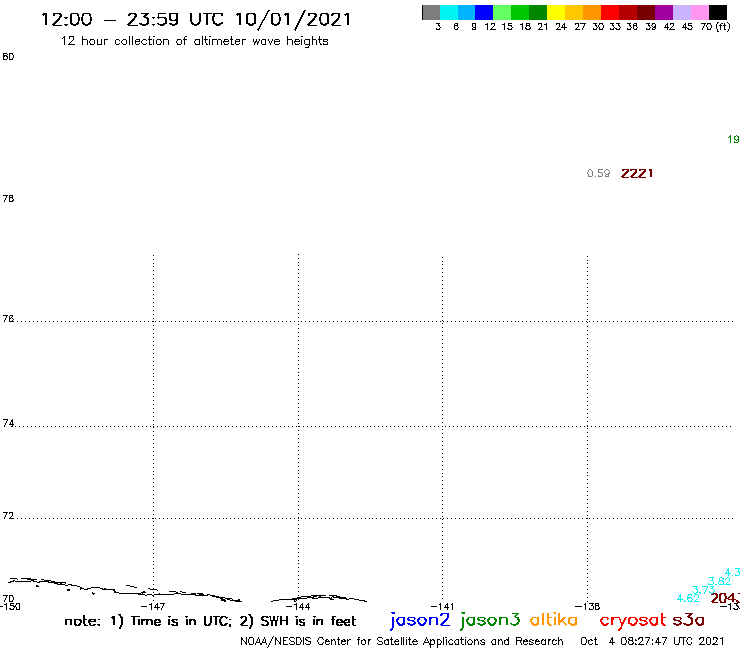740x650 pixels.
Task: Select the dark blue swatch in the legend
Action: 484,12
